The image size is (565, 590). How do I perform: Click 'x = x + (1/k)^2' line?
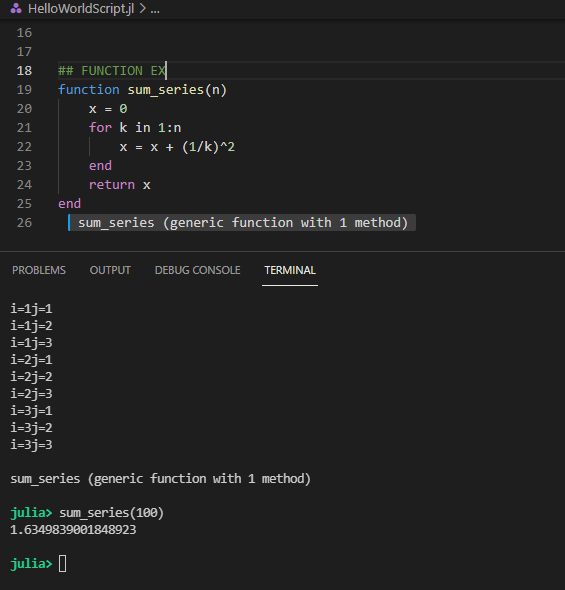pos(177,147)
